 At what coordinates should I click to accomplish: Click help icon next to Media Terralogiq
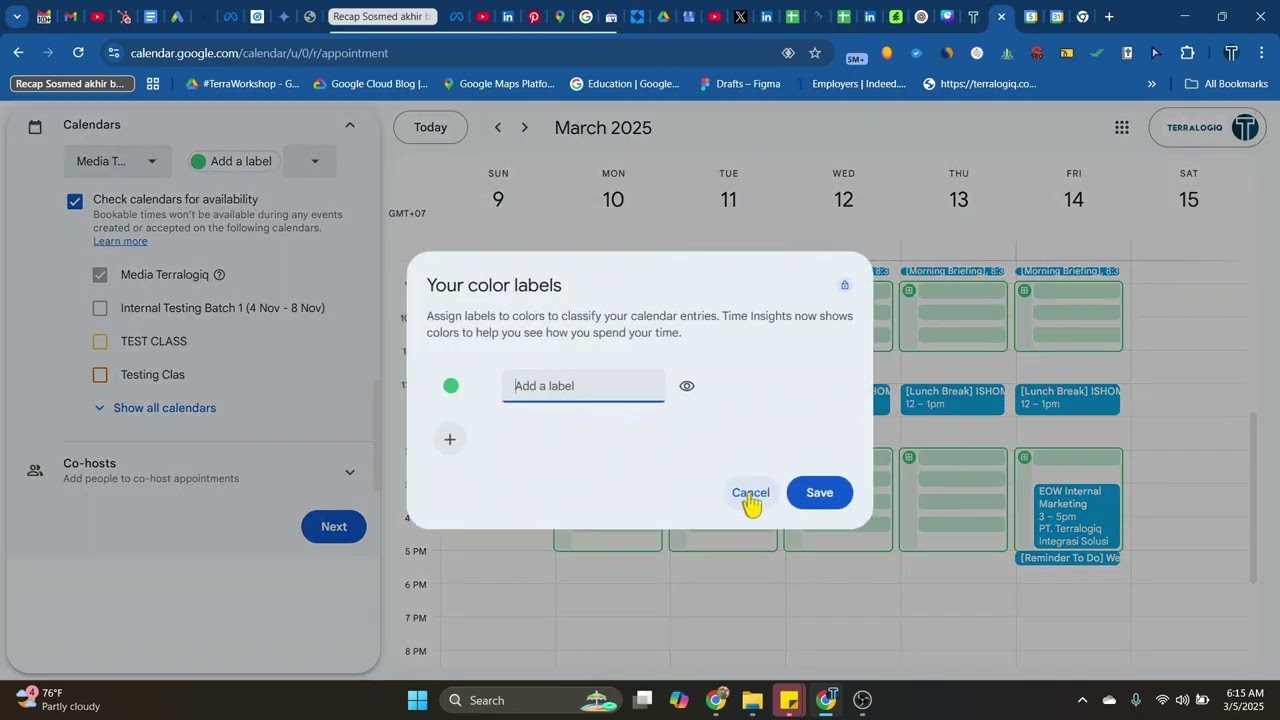(219, 275)
